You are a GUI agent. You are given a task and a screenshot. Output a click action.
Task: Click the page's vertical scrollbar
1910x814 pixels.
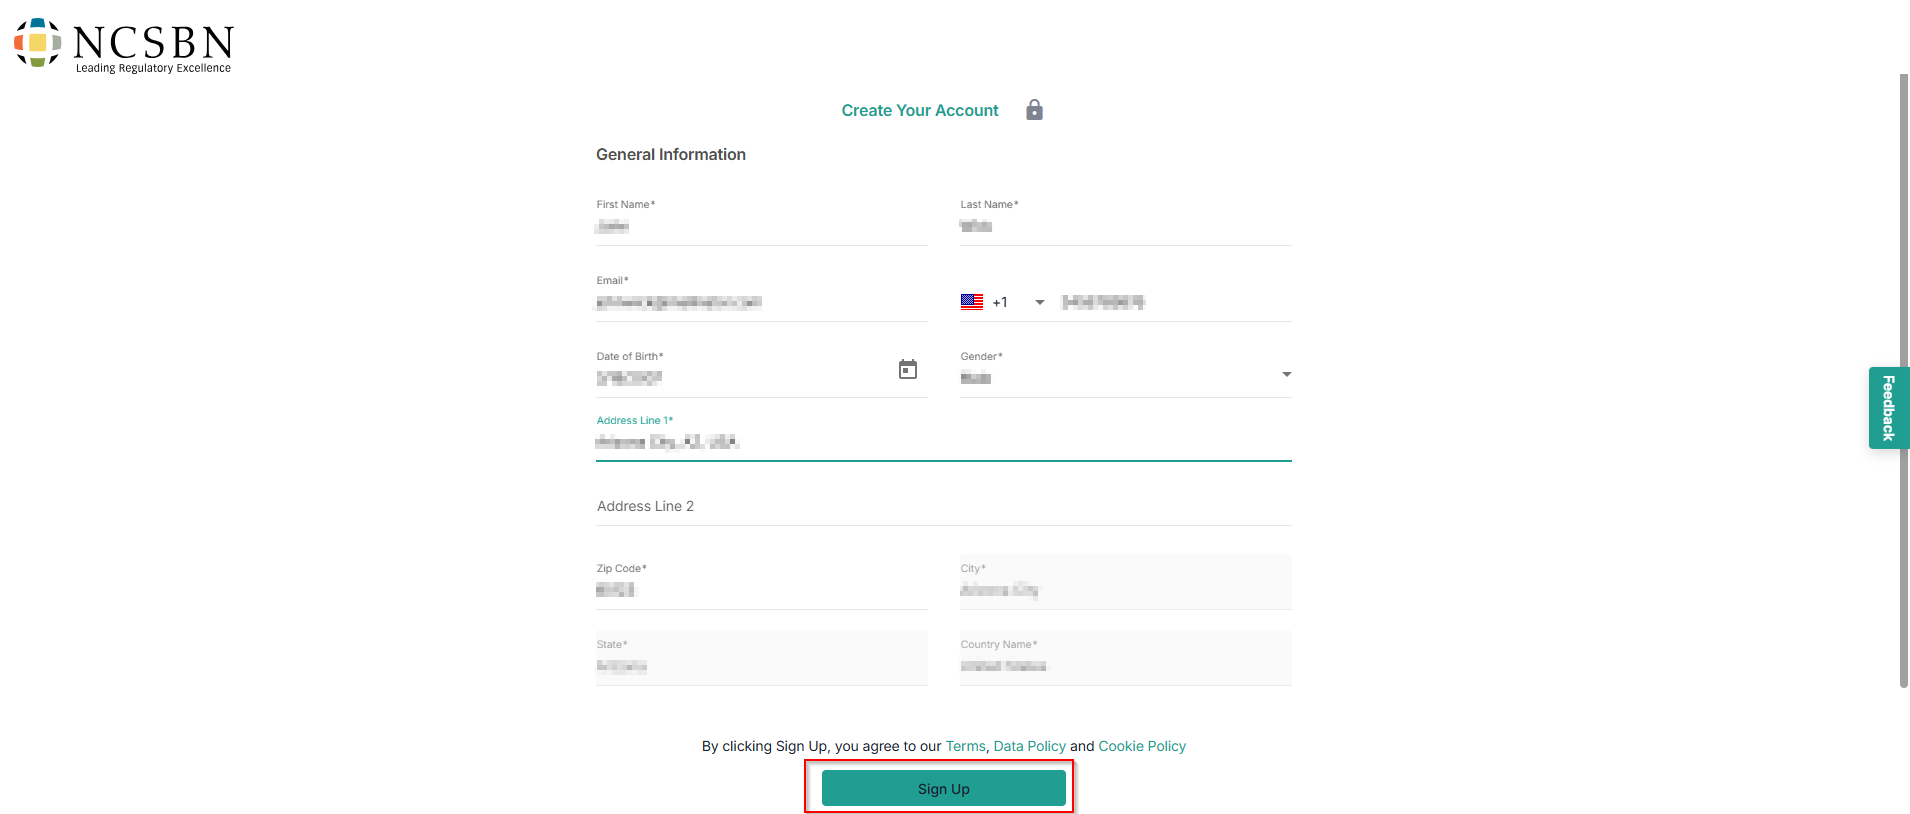[1903, 380]
